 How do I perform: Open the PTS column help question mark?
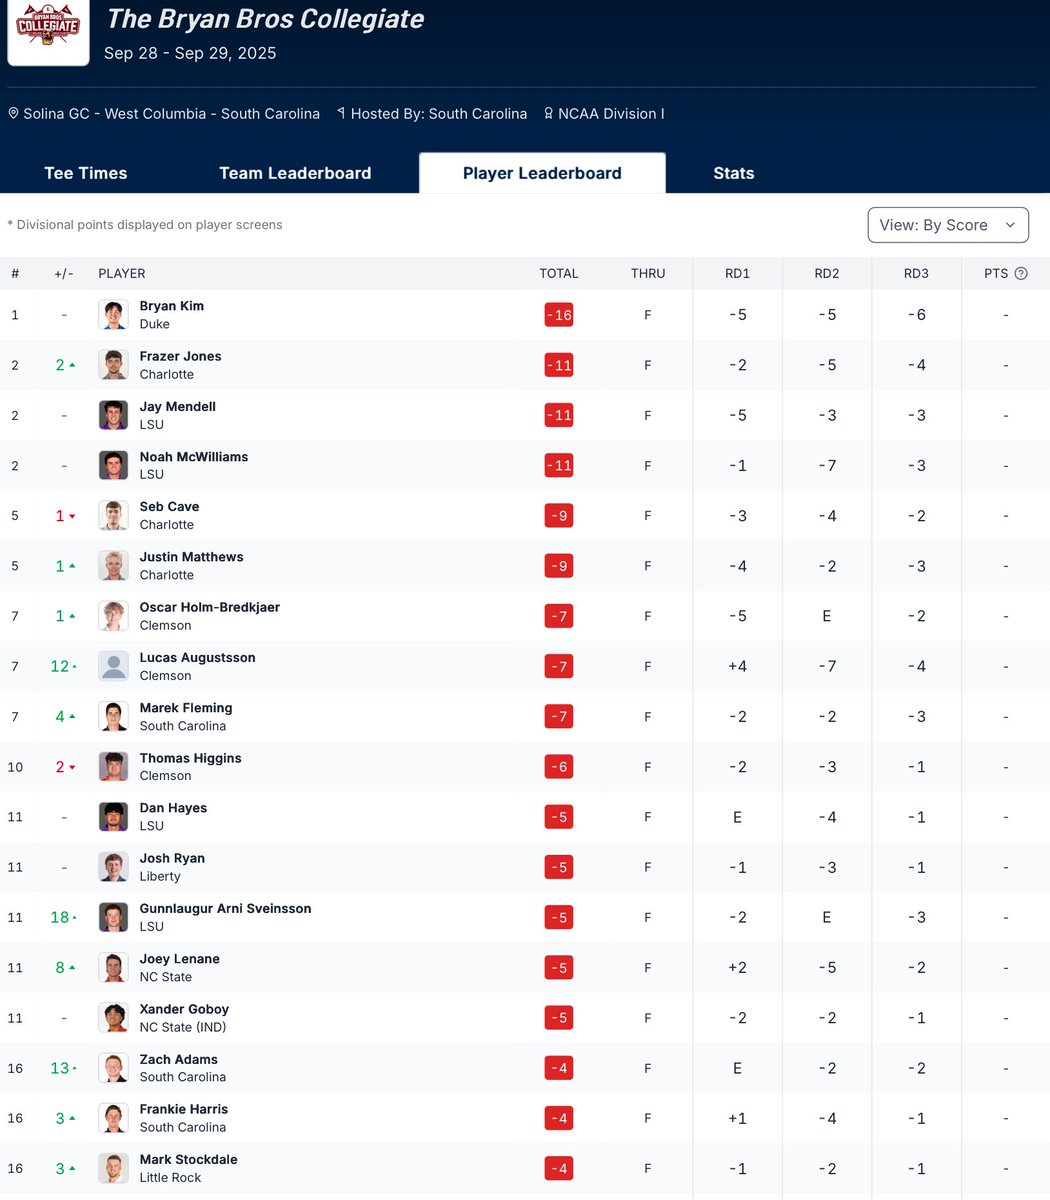[1023, 273]
